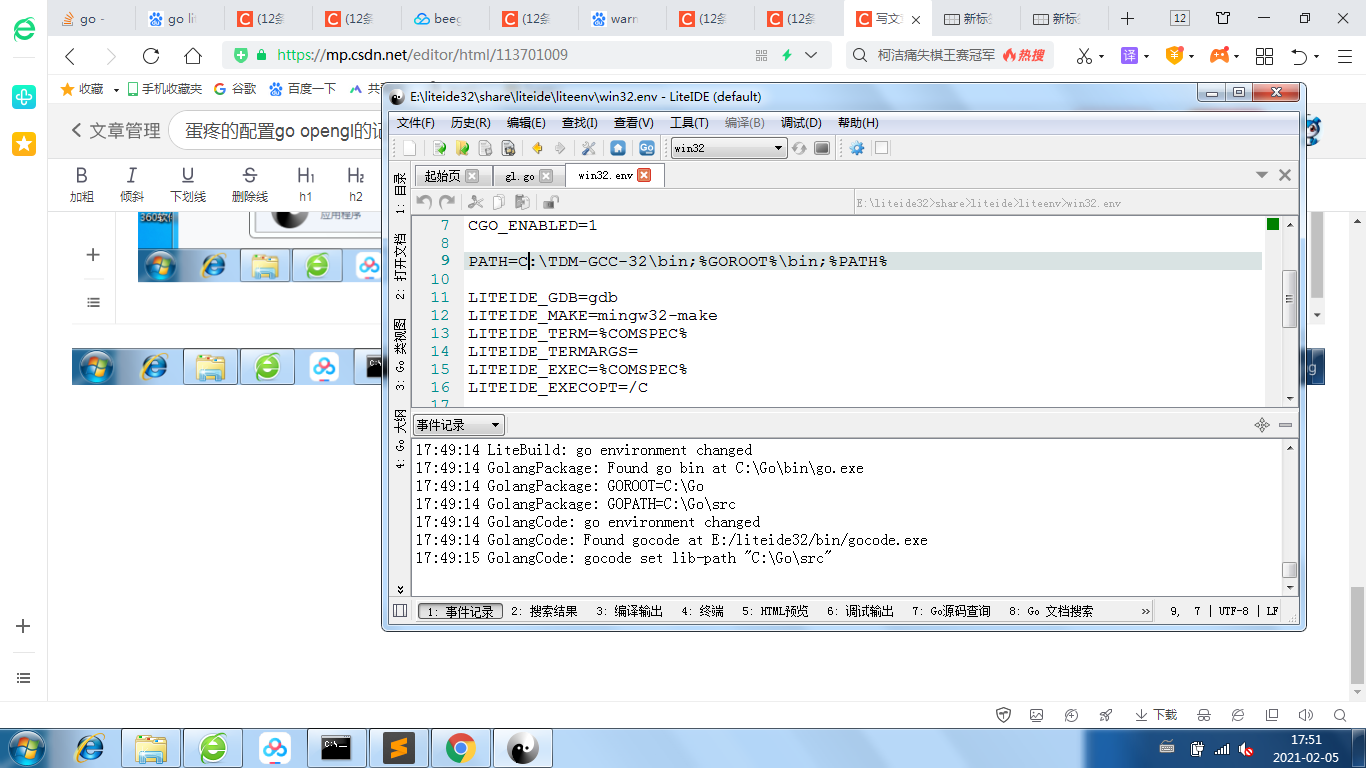
Task: Click the New file icon in LiteIDE toolbar
Action: (409, 148)
